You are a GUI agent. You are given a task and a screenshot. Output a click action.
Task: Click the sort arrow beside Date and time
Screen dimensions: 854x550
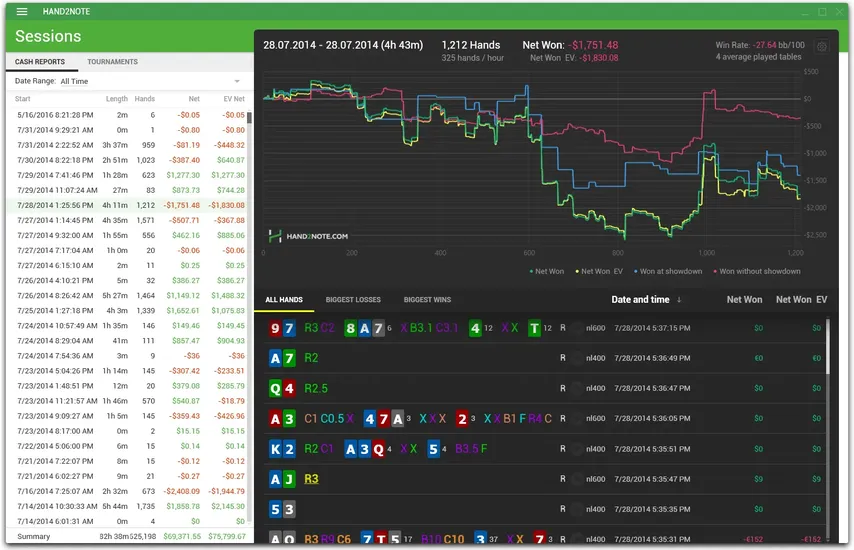tap(680, 299)
